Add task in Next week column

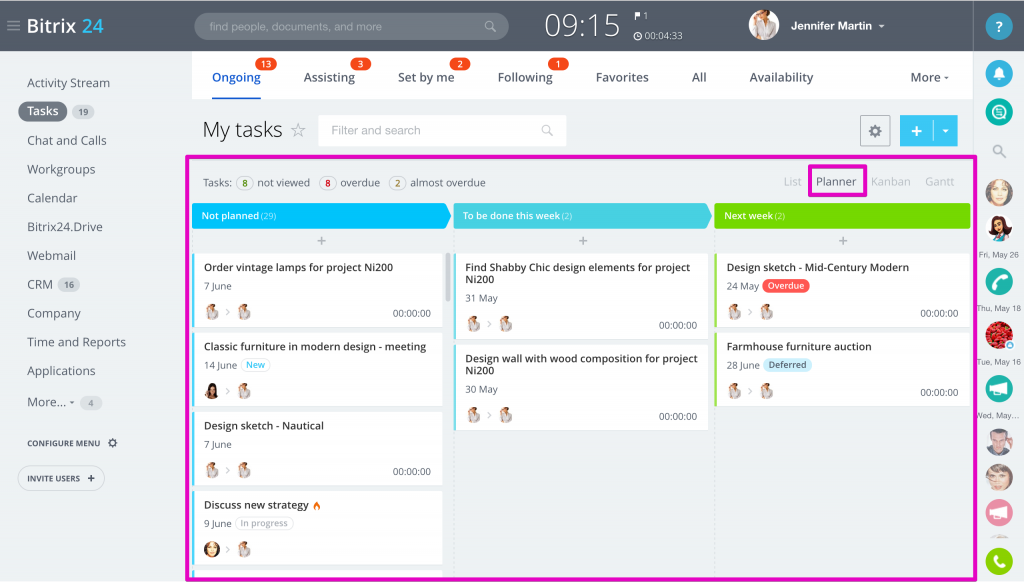coord(843,241)
